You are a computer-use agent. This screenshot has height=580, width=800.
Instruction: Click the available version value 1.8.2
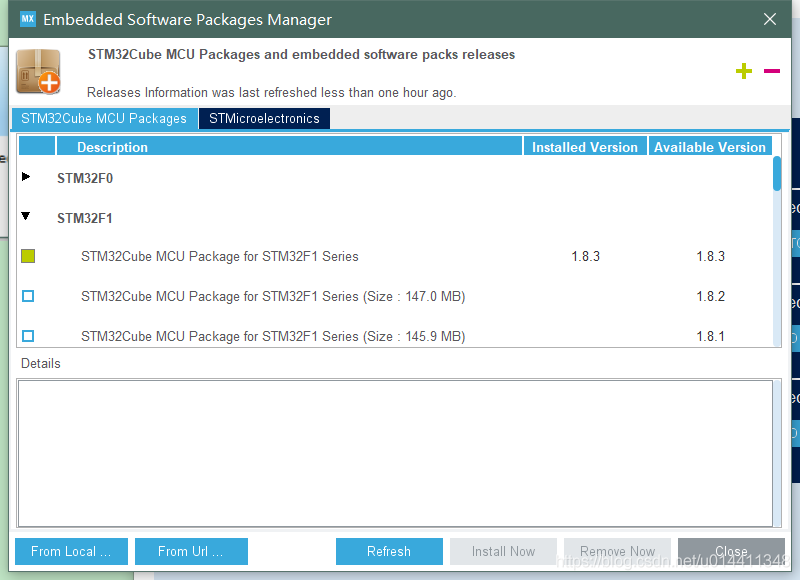pos(711,296)
